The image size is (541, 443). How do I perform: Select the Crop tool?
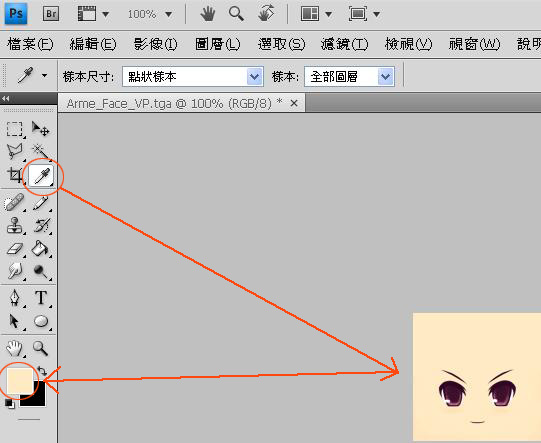14,176
